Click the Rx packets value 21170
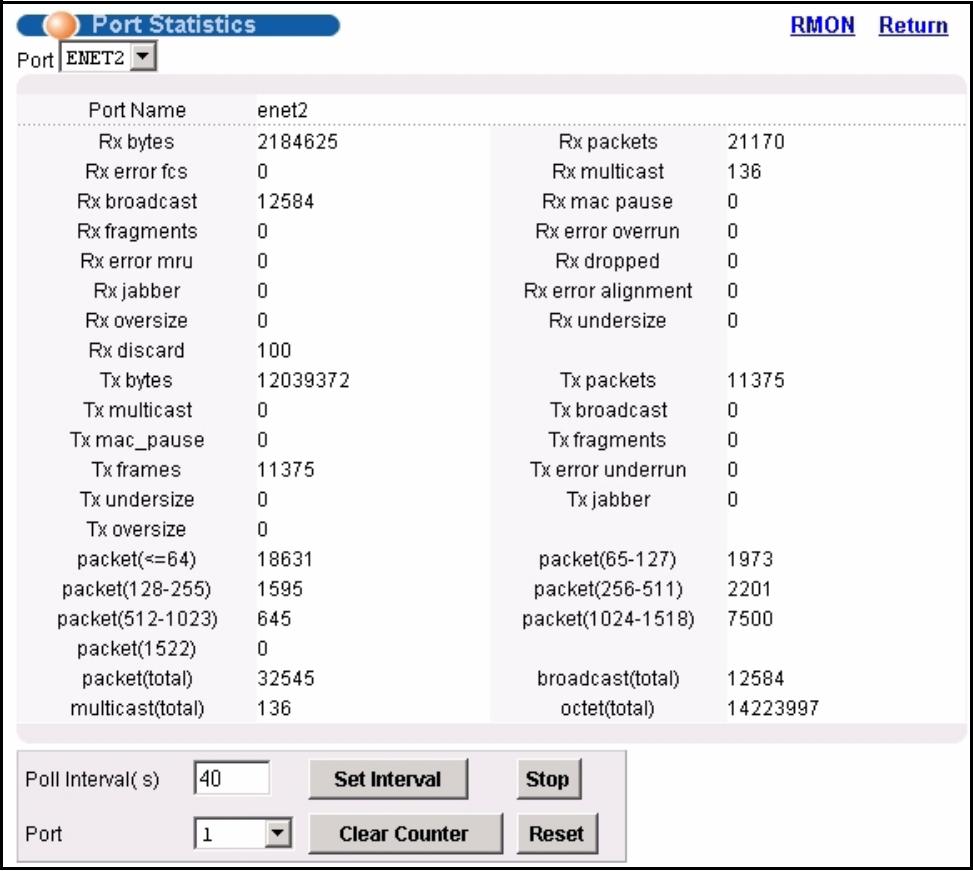973x871 pixels. [x=756, y=141]
